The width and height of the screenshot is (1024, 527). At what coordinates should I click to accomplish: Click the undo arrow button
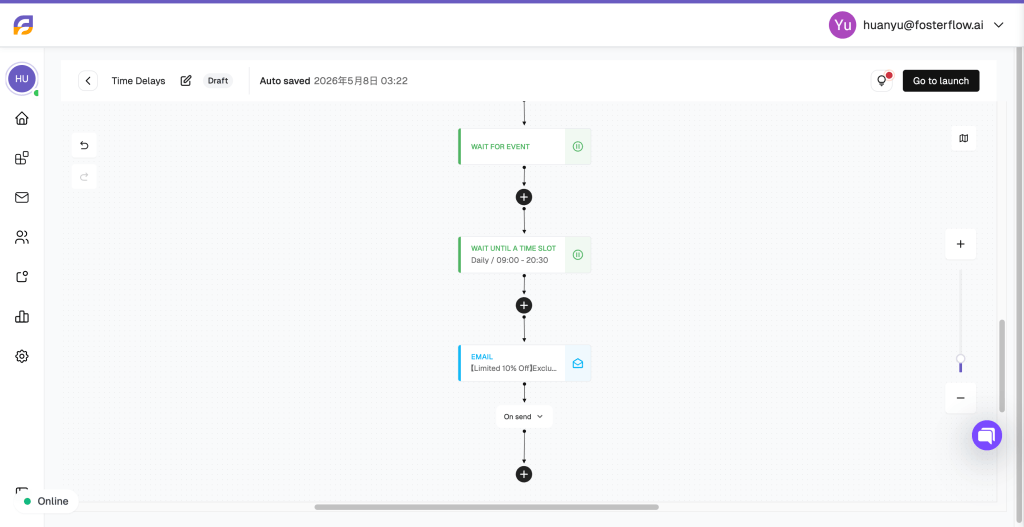[84, 145]
